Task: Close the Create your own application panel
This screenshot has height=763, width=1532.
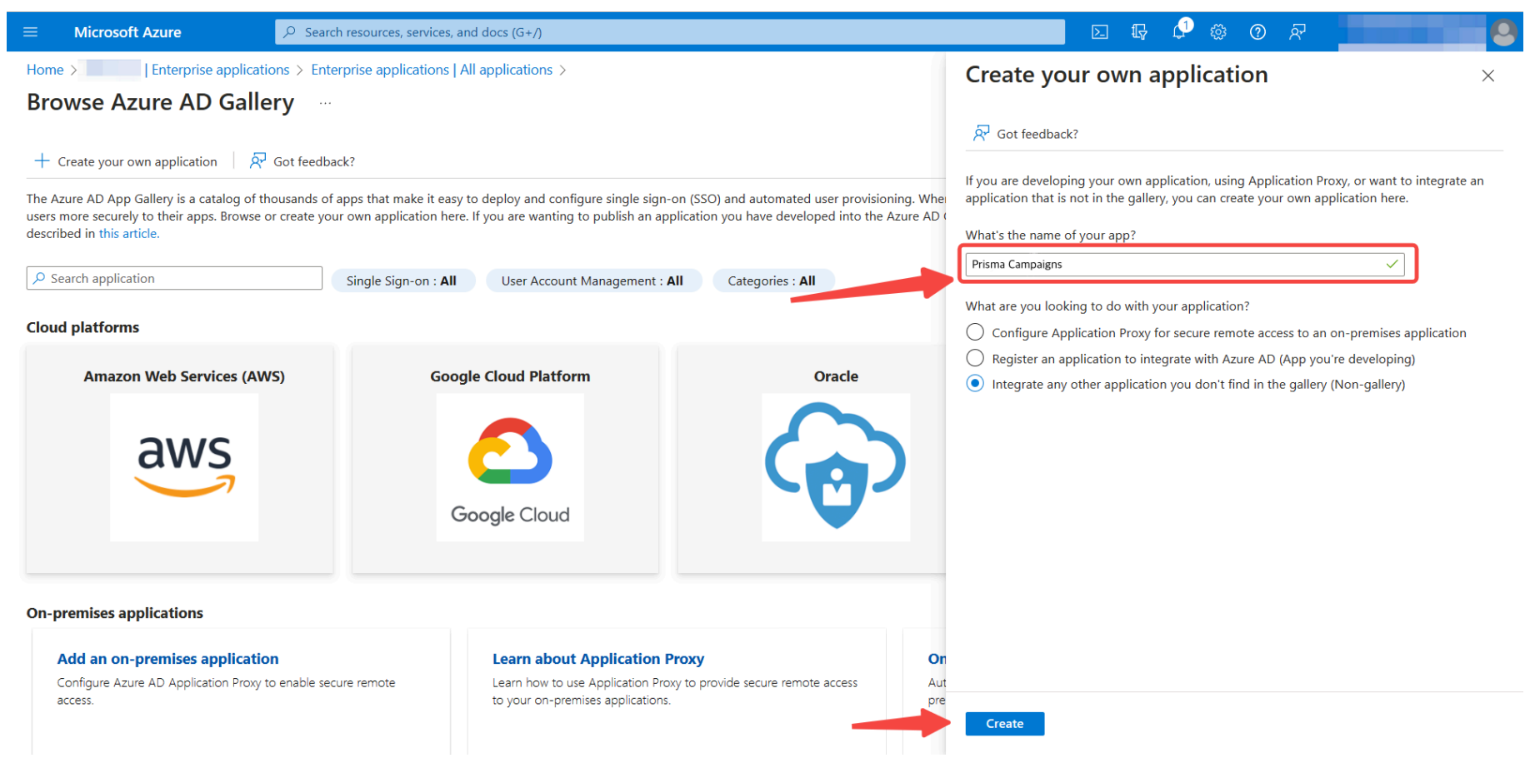Action: click(1488, 76)
